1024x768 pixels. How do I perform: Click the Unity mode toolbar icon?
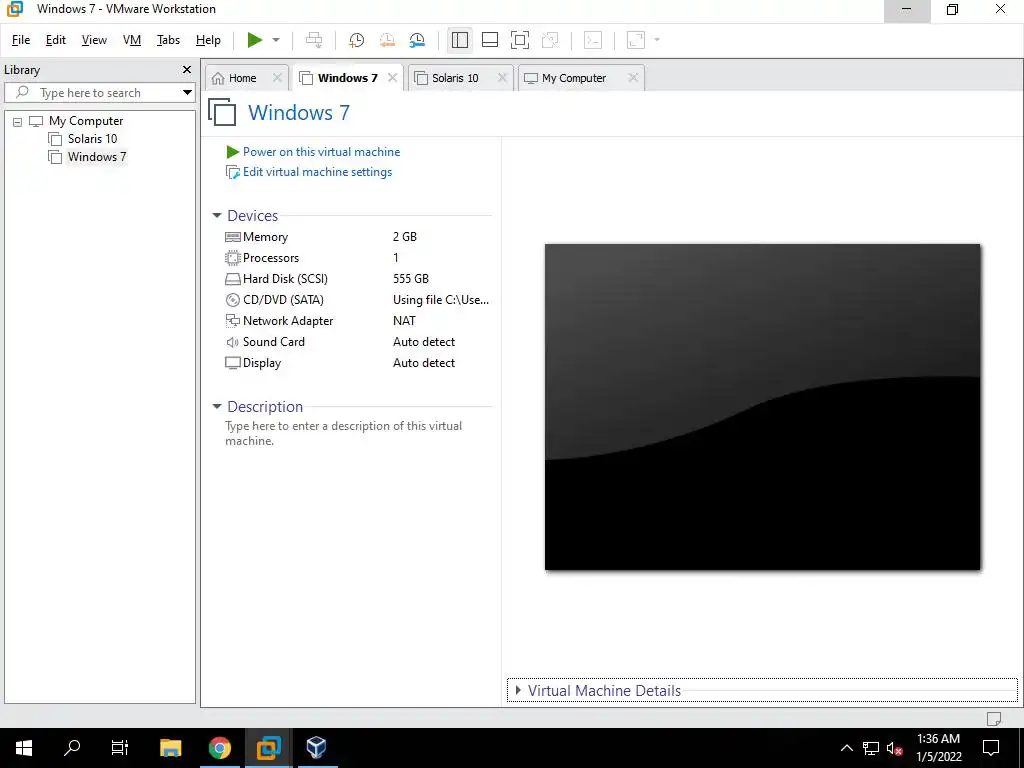click(x=551, y=40)
